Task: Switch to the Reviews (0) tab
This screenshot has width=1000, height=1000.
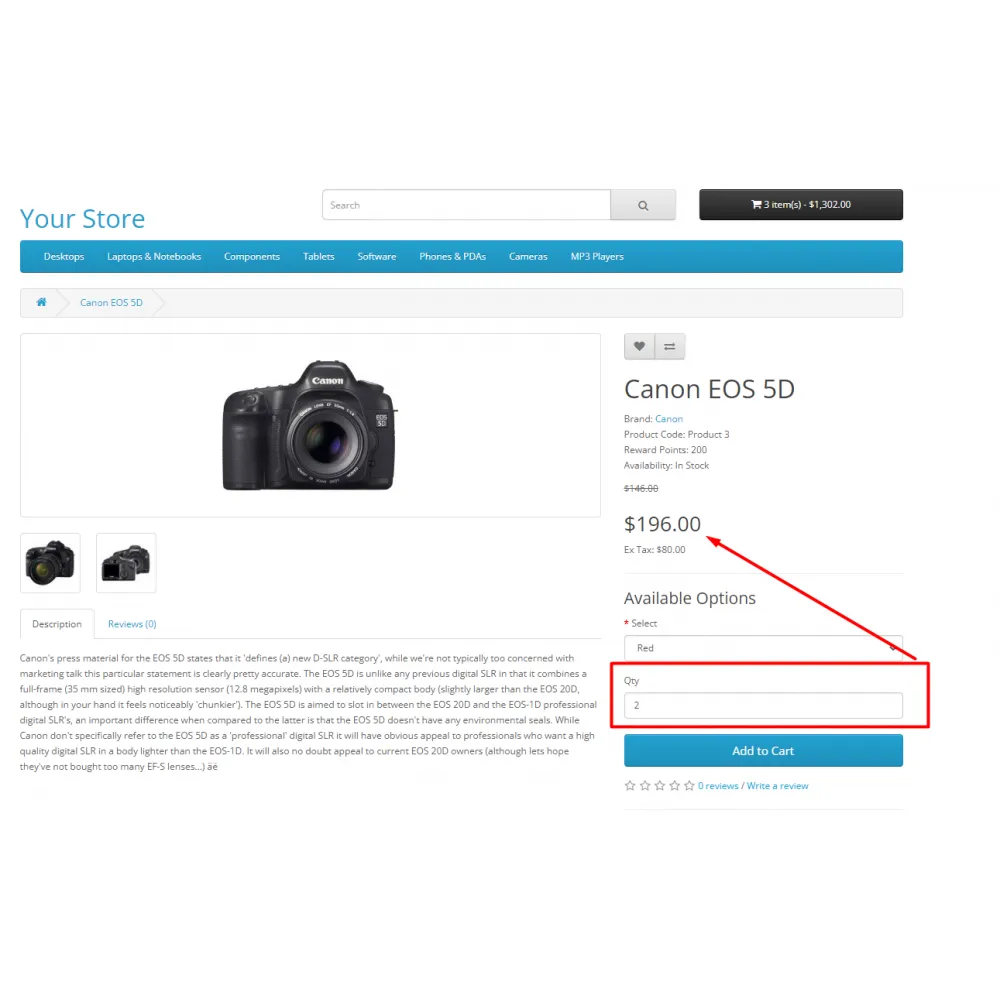Action: (x=132, y=624)
